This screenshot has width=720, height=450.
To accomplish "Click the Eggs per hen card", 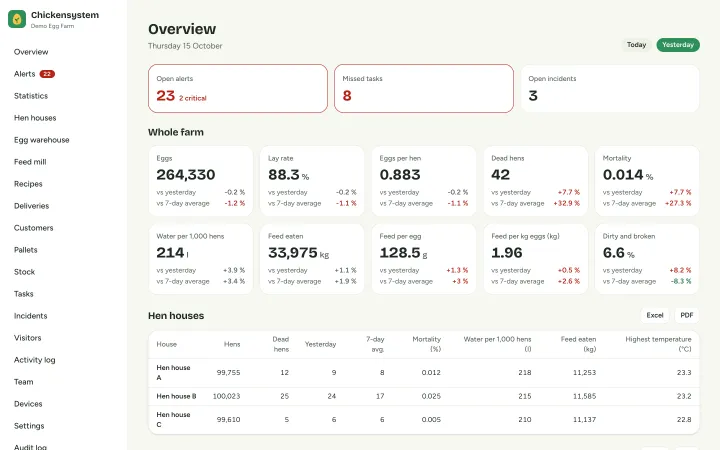I will 424,181.
